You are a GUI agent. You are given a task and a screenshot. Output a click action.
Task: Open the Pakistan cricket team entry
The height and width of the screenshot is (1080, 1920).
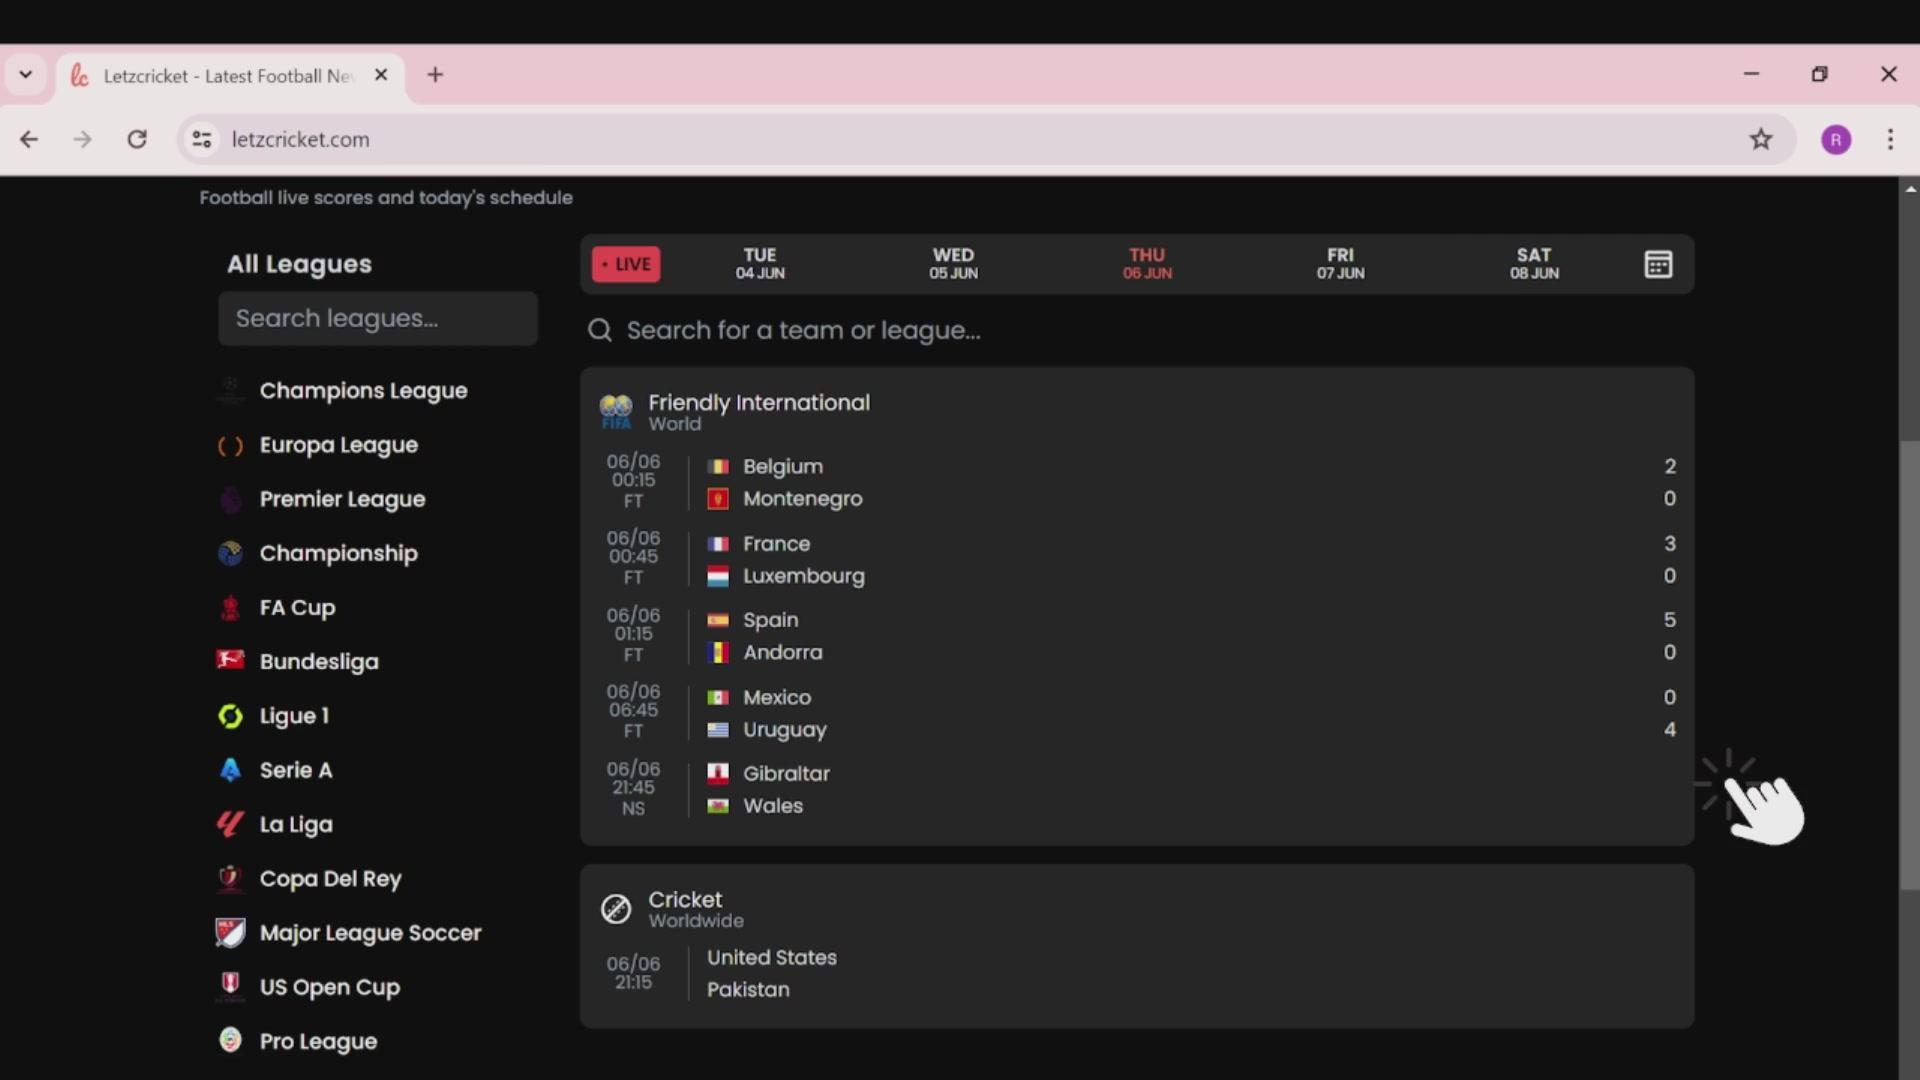[748, 989]
